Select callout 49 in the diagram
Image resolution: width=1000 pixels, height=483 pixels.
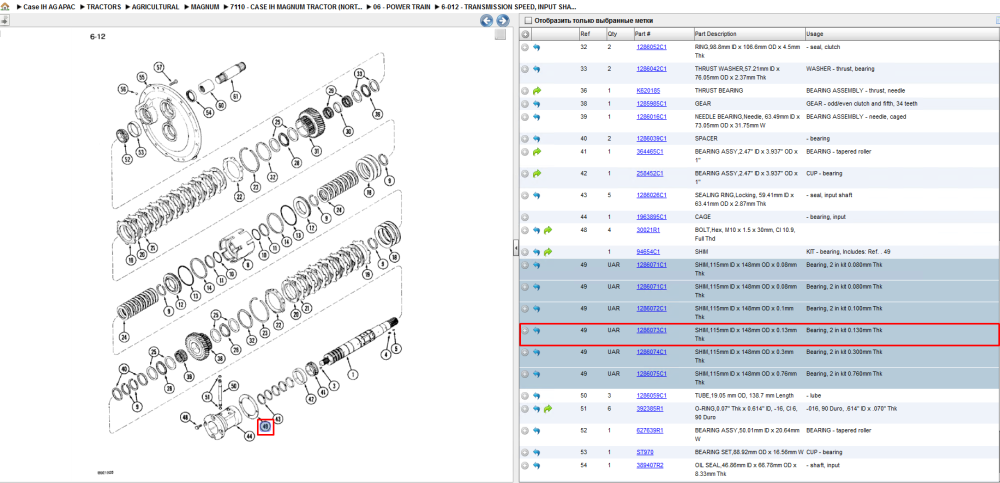click(266, 426)
